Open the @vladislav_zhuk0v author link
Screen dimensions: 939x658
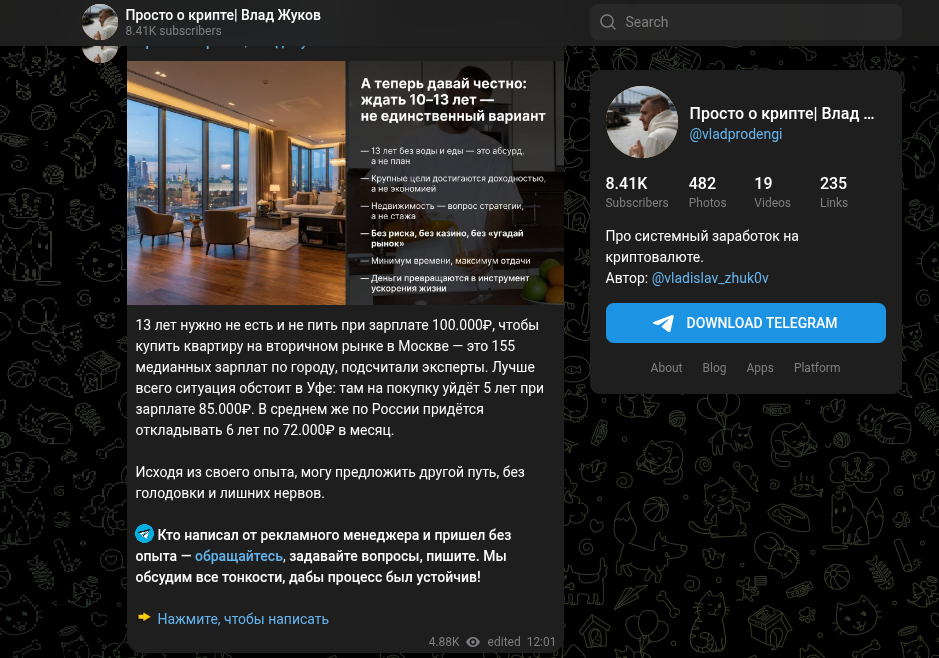tap(710, 278)
